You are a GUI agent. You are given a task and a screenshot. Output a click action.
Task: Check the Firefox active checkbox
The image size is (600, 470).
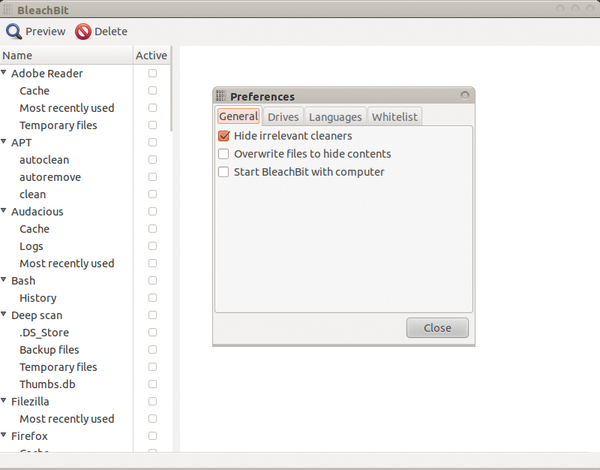pyautogui.click(x=152, y=436)
